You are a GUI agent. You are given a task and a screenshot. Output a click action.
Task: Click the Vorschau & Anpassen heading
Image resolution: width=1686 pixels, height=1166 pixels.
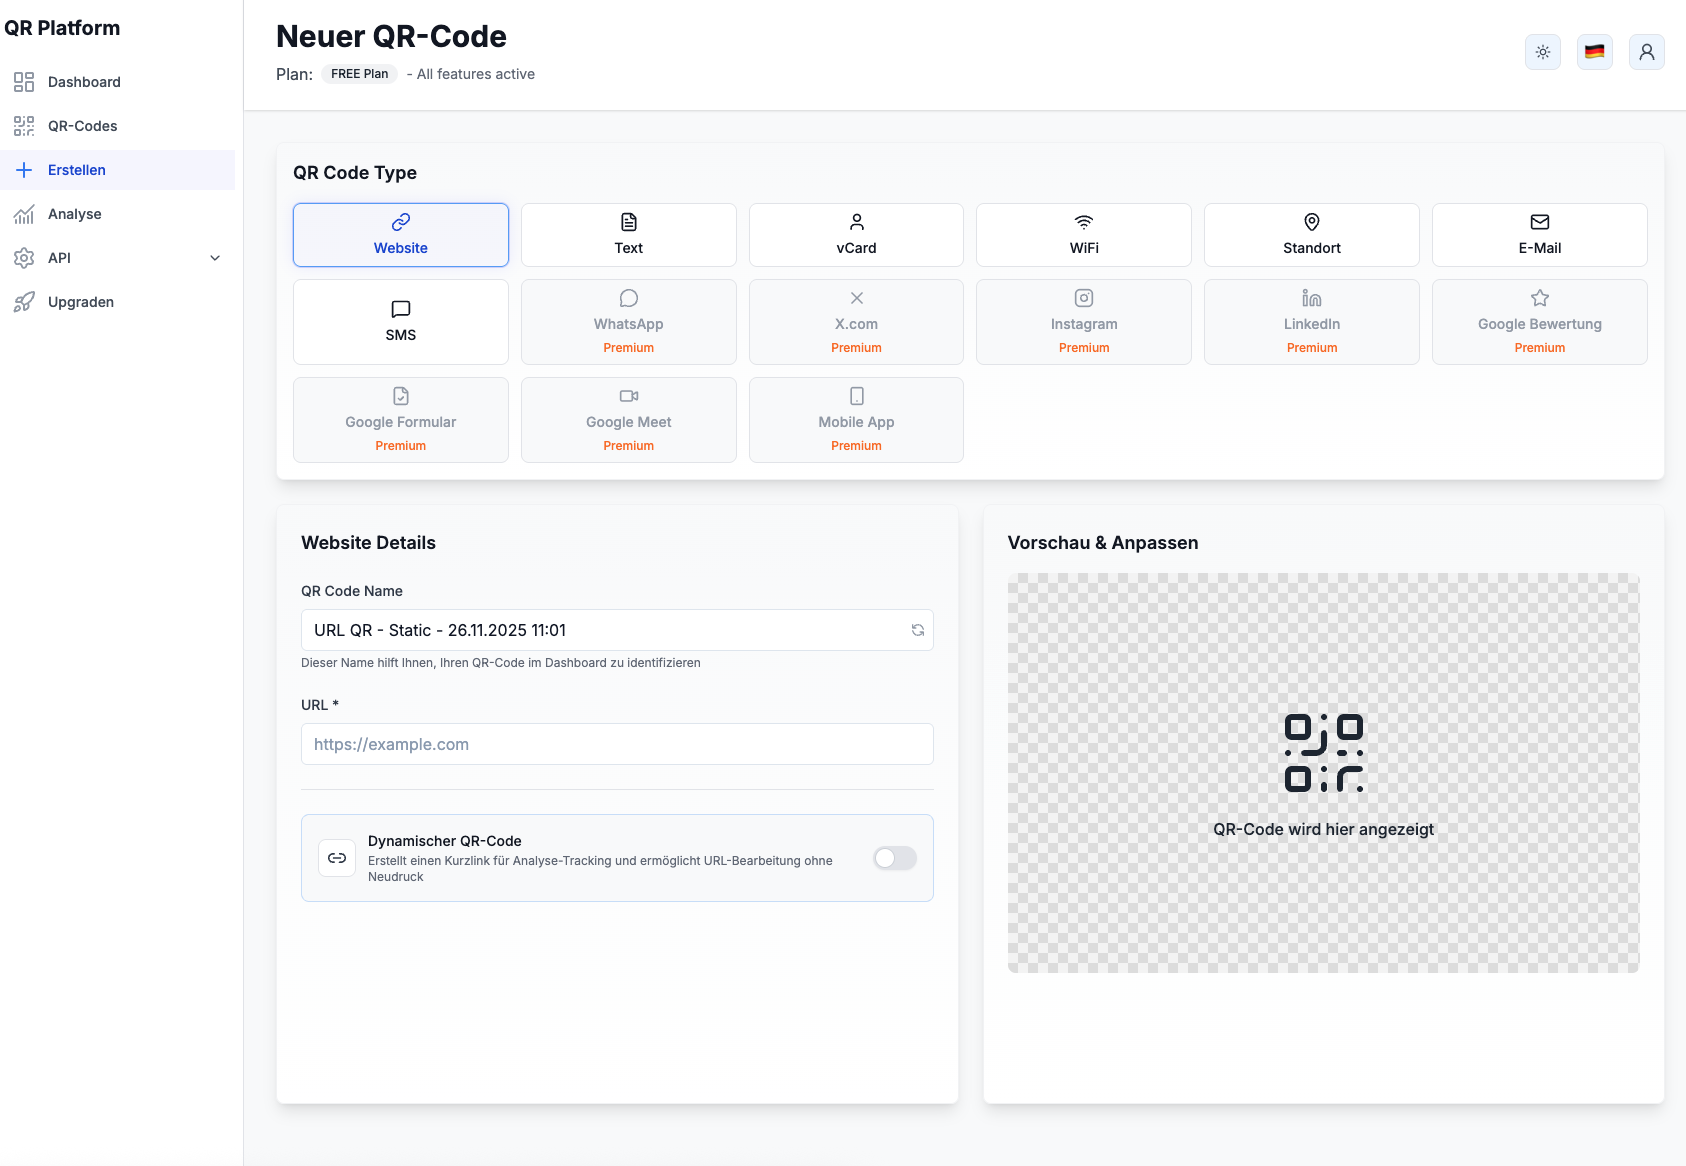(x=1103, y=543)
